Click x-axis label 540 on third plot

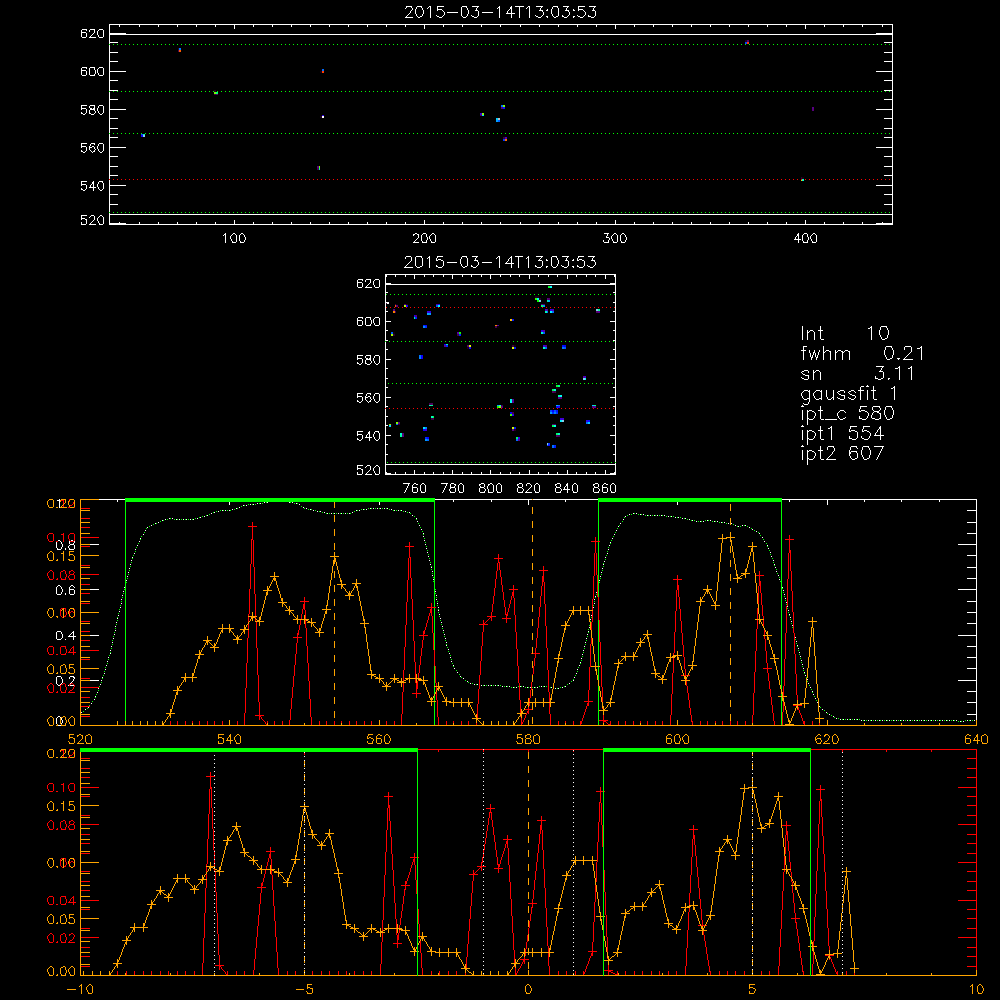point(230,739)
